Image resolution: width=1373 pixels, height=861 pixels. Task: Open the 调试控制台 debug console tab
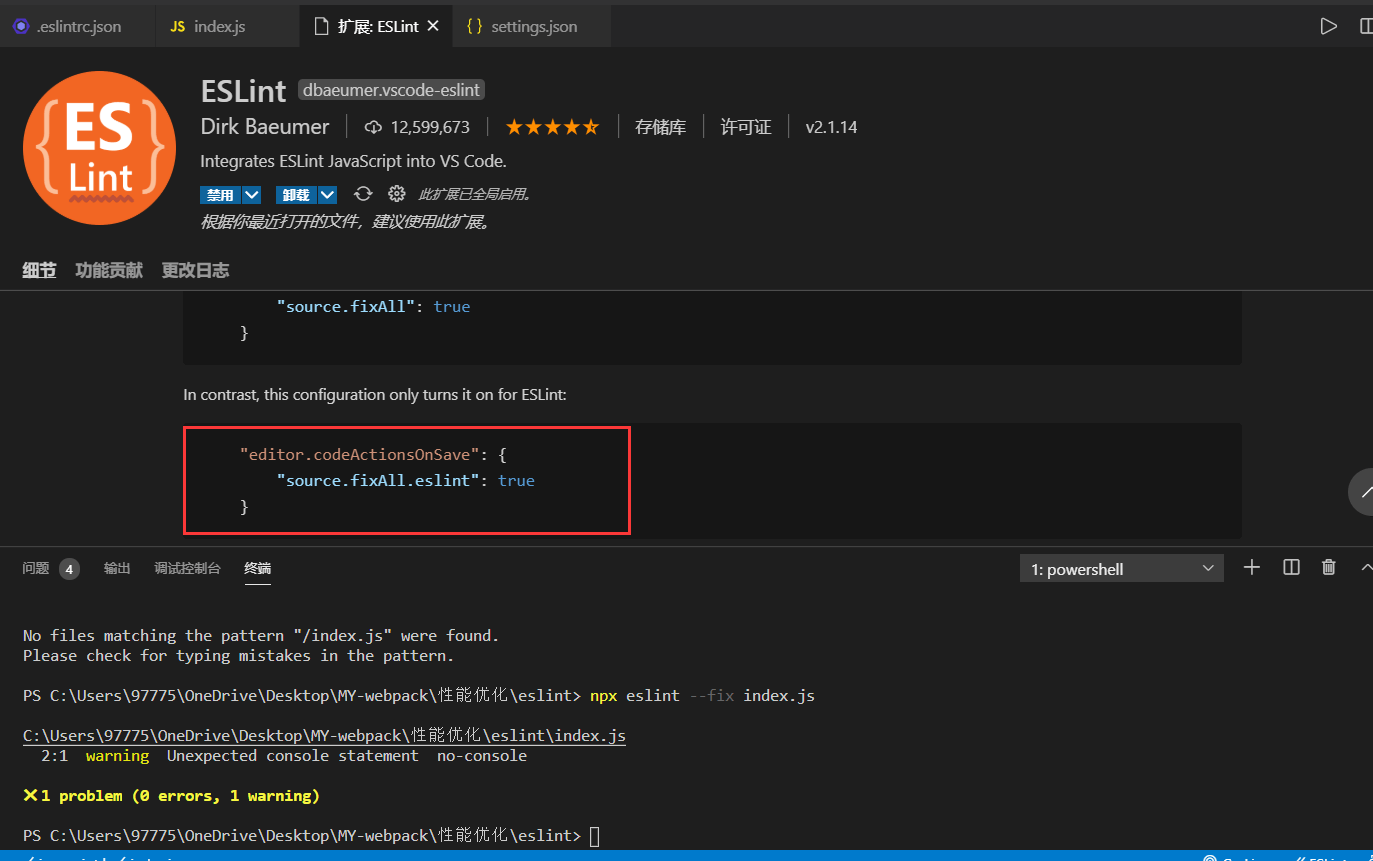187,568
